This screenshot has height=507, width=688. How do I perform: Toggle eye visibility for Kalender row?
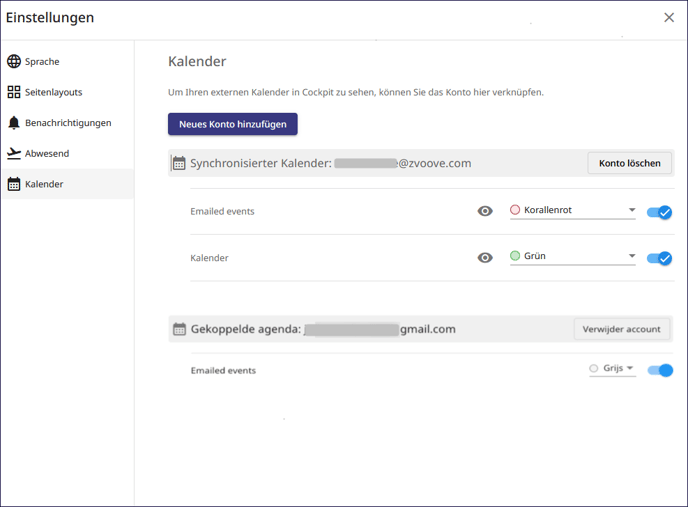click(x=485, y=258)
